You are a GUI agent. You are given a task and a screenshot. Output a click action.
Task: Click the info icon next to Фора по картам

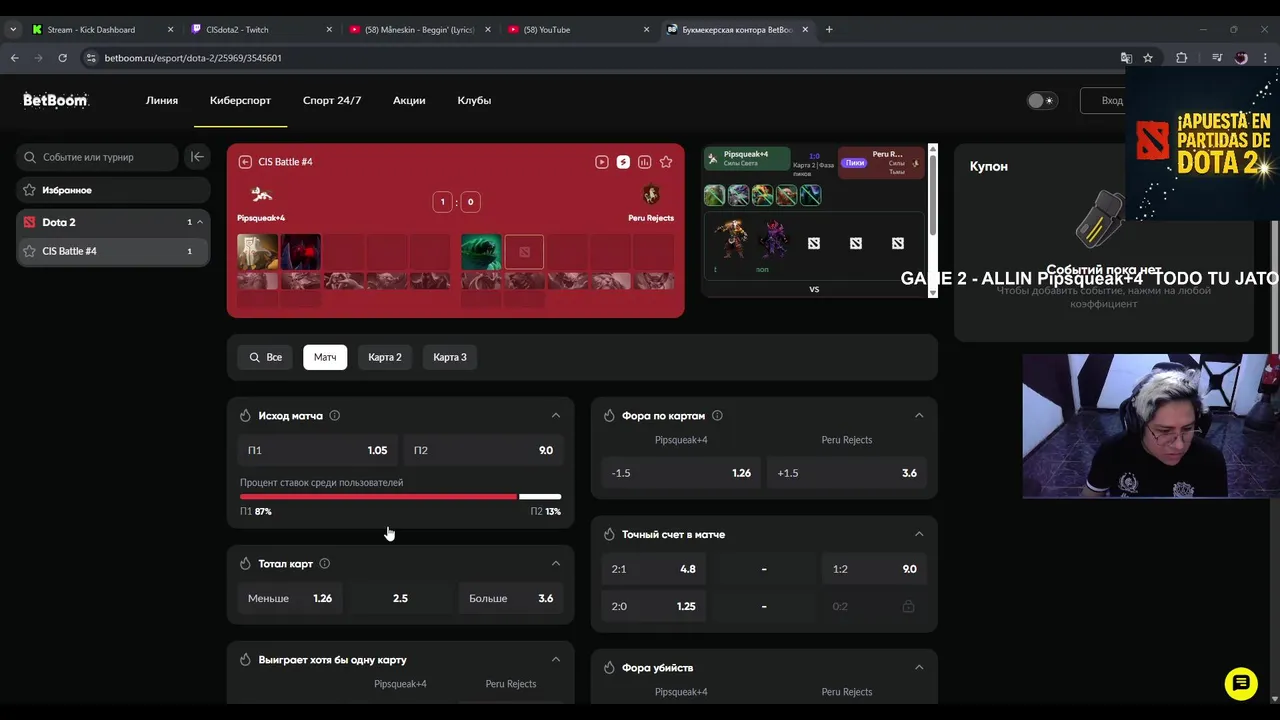717,416
